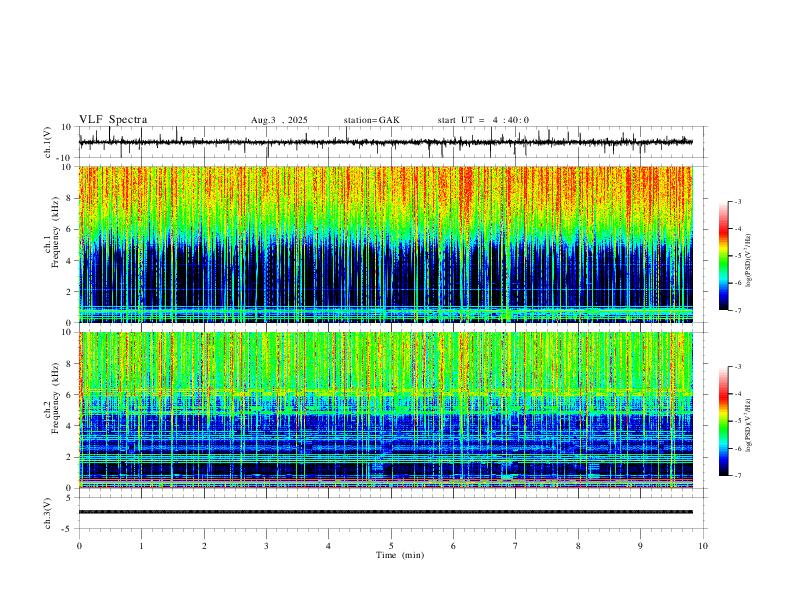
Task: Click the "start UT = 4 :40: 0" header text
Action: coord(483,120)
